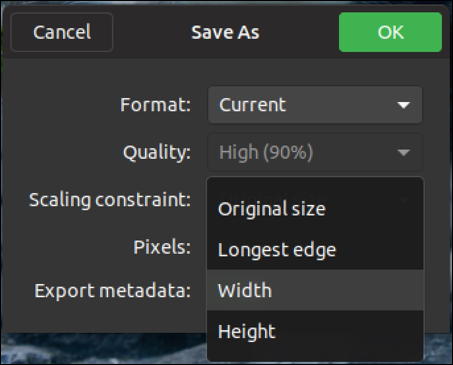Click the Format: label

[155, 105]
